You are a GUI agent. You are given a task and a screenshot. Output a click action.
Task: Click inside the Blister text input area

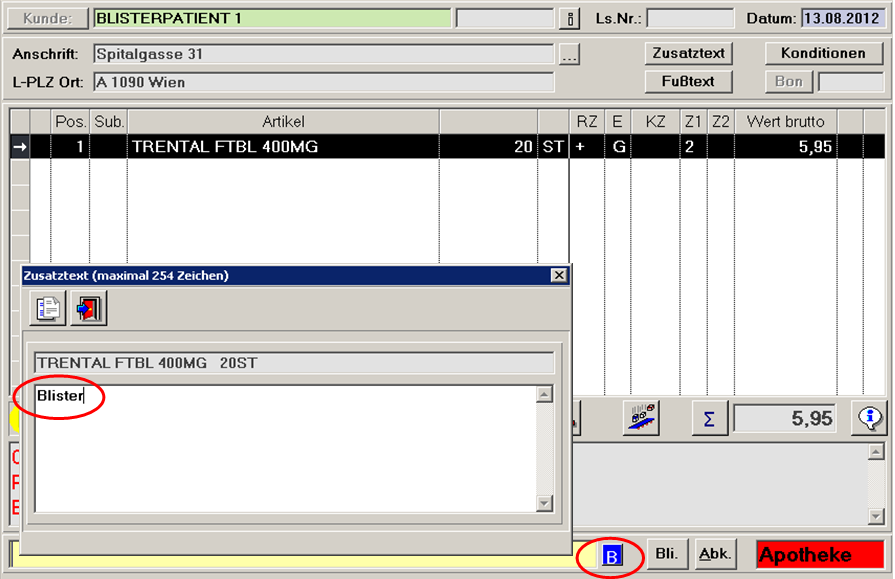pyautogui.click(x=285, y=450)
